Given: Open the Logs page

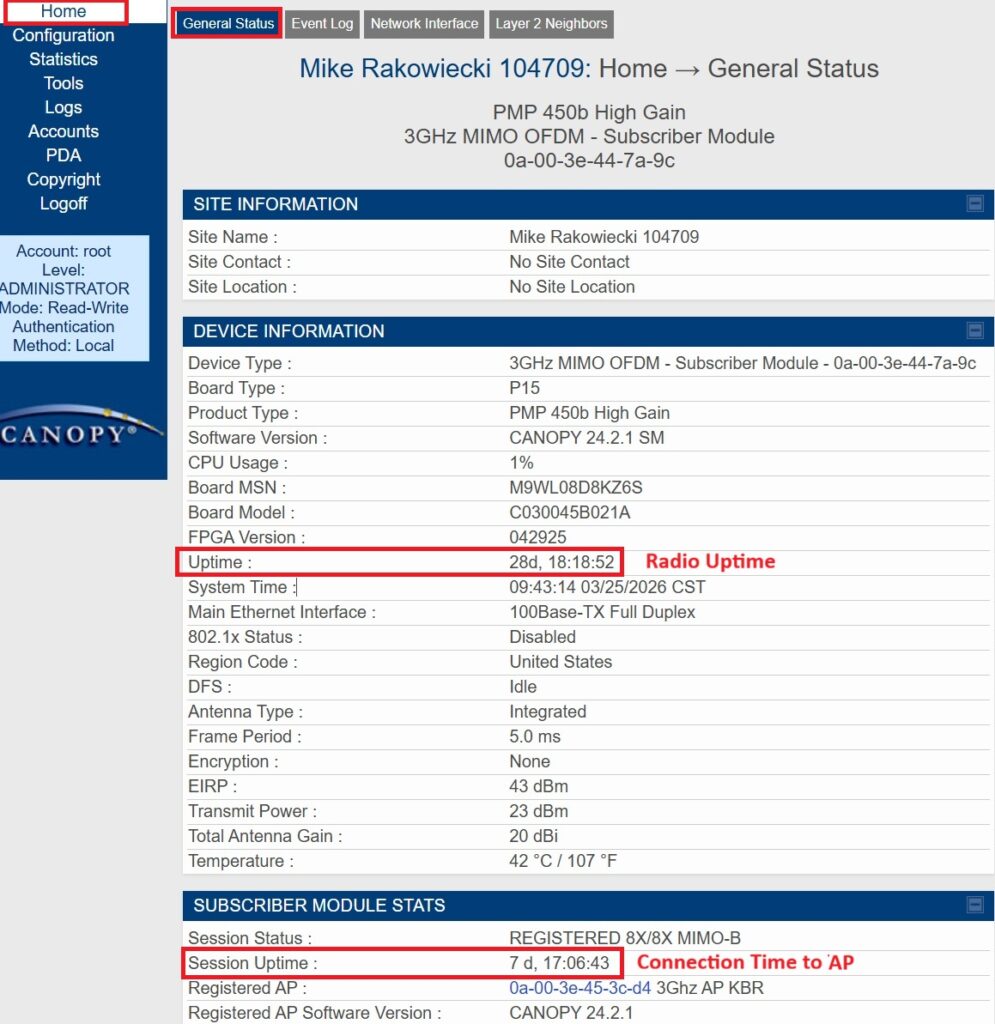Looking at the screenshot, I should [x=63, y=108].
